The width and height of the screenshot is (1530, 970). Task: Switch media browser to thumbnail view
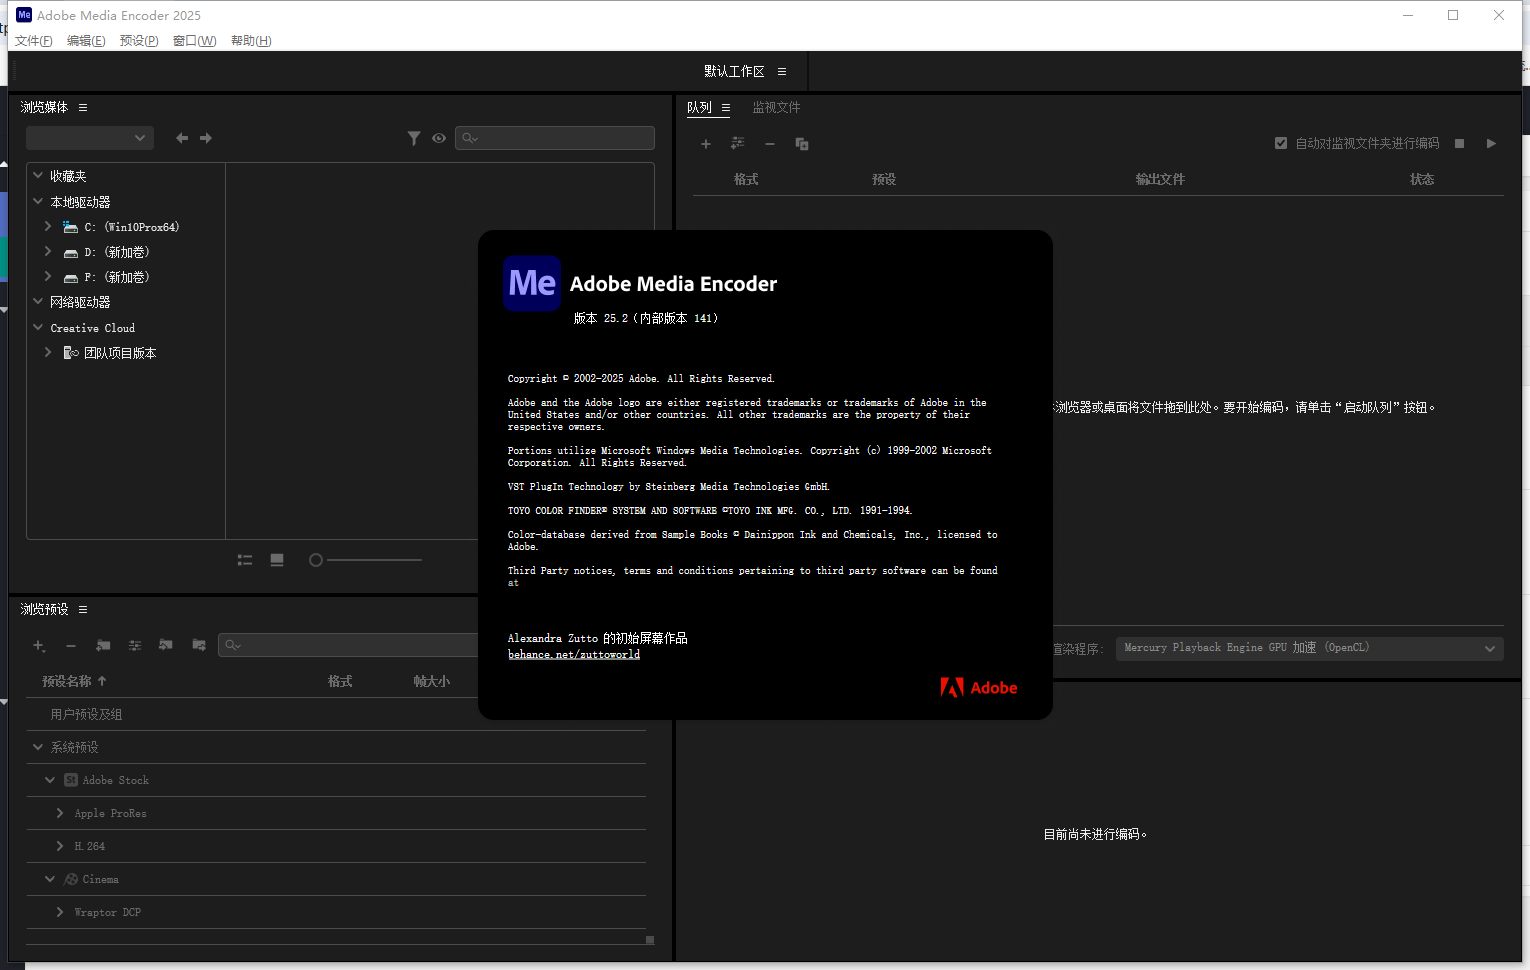point(277,560)
